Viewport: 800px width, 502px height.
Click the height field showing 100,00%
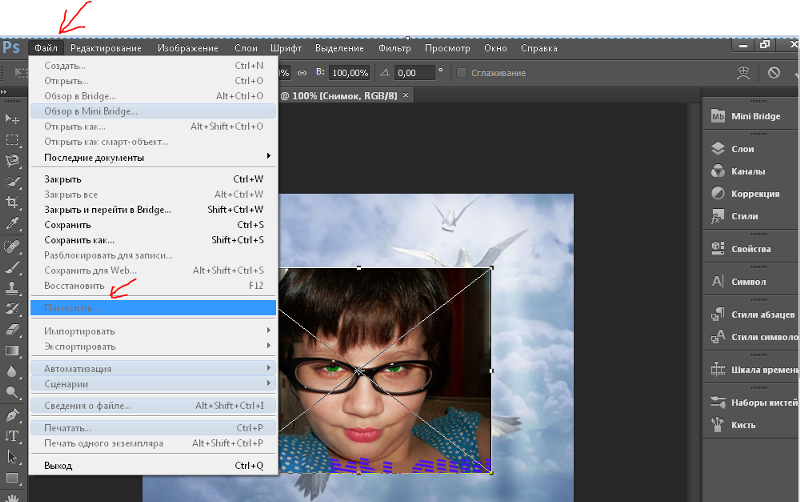[x=349, y=73]
